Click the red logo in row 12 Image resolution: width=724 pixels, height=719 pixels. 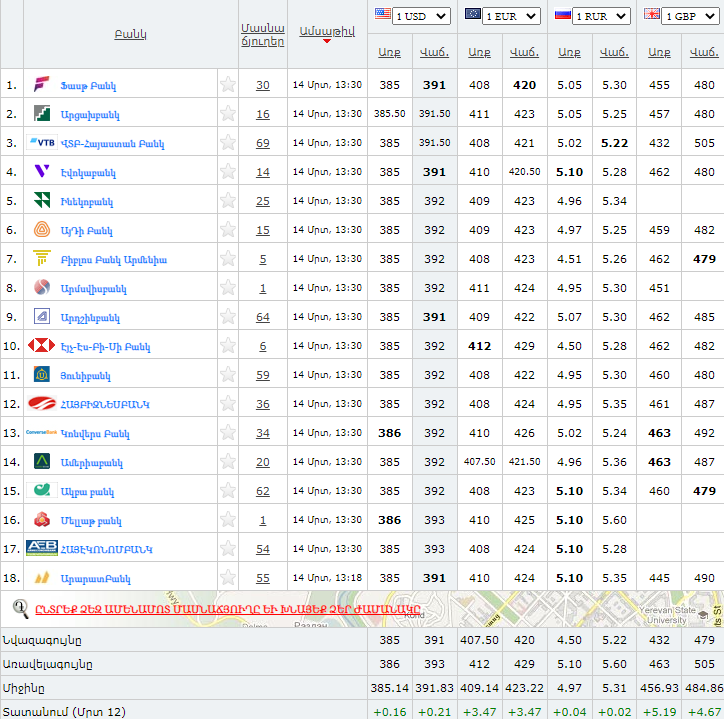pos(42,404)
